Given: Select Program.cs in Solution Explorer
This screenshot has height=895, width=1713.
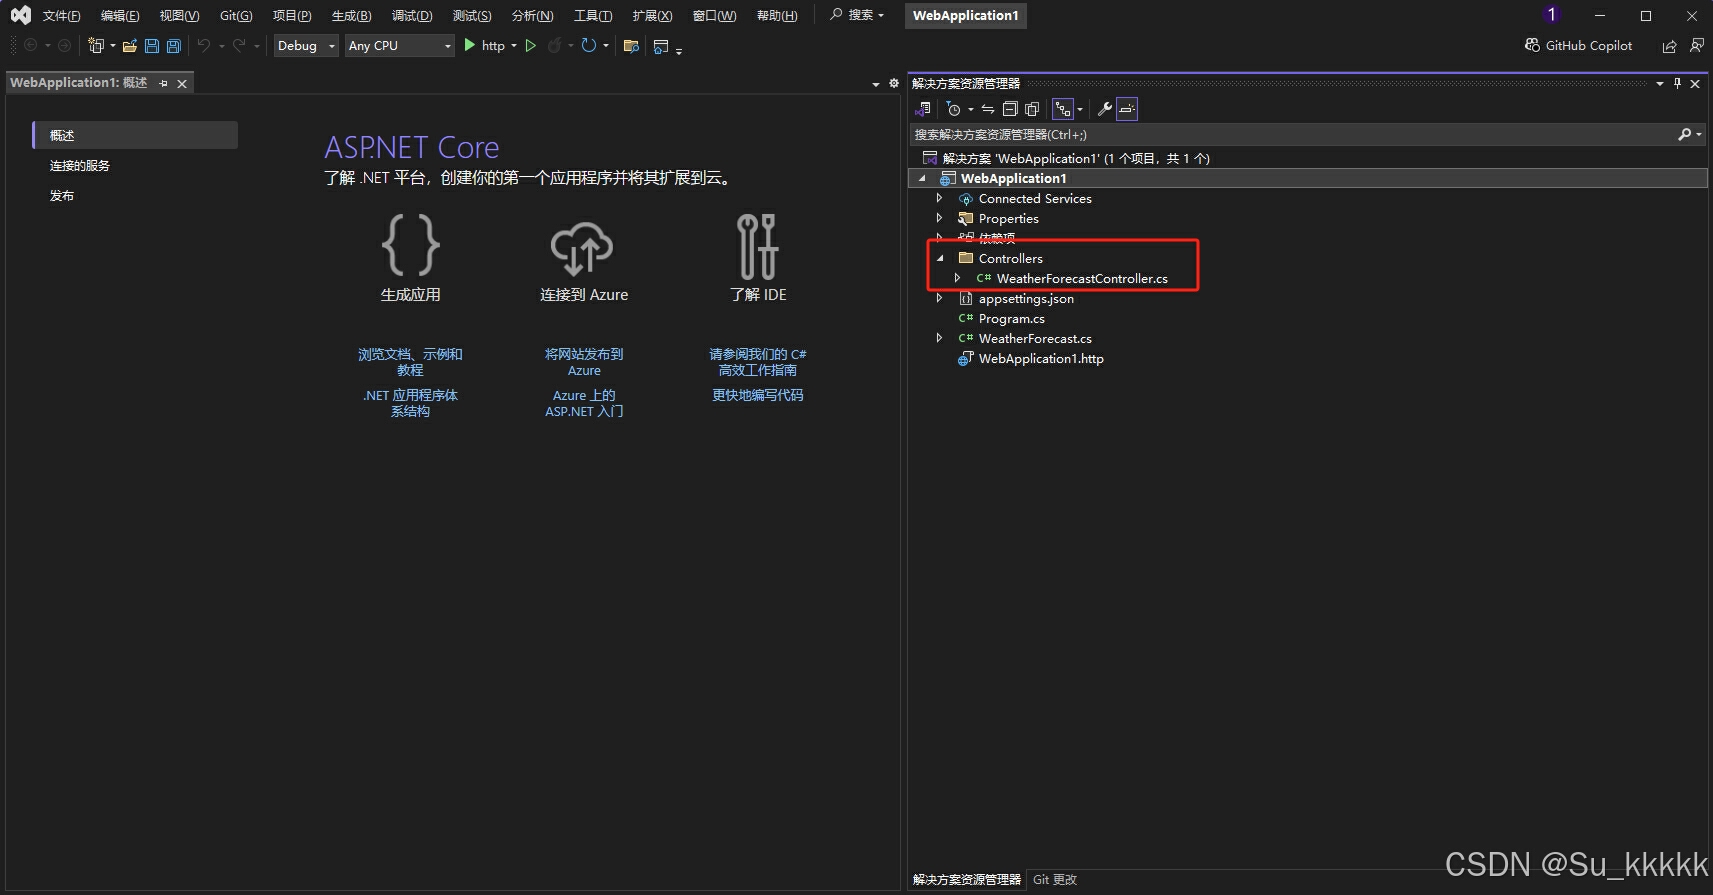Looking at the screenshot, I should coord(1011,318).
